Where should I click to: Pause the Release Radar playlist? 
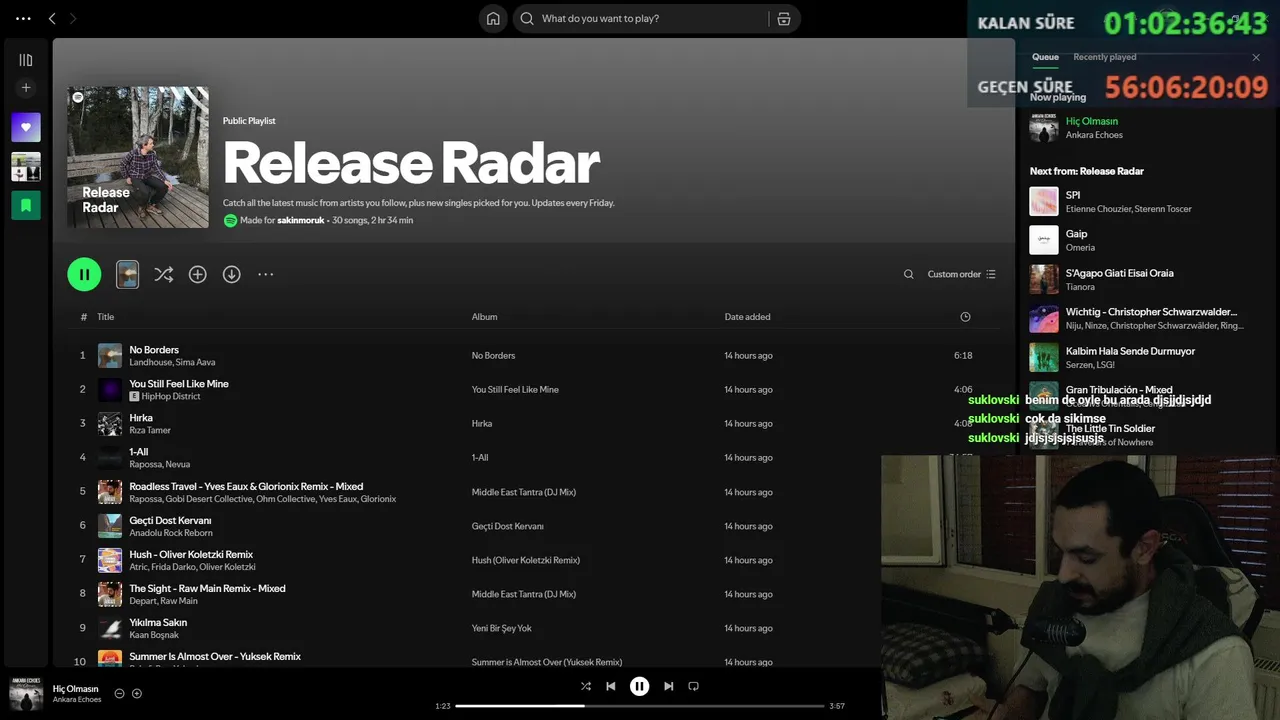[84, 274]
